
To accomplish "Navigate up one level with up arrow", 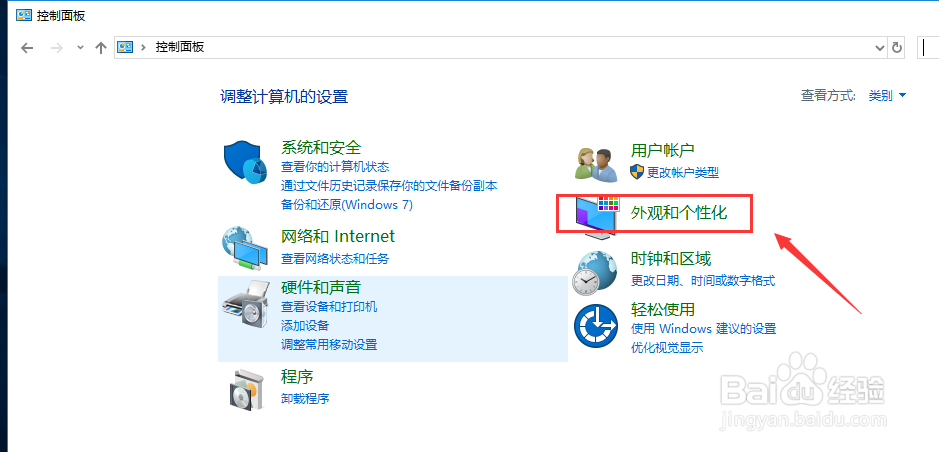I will (101, 48).
